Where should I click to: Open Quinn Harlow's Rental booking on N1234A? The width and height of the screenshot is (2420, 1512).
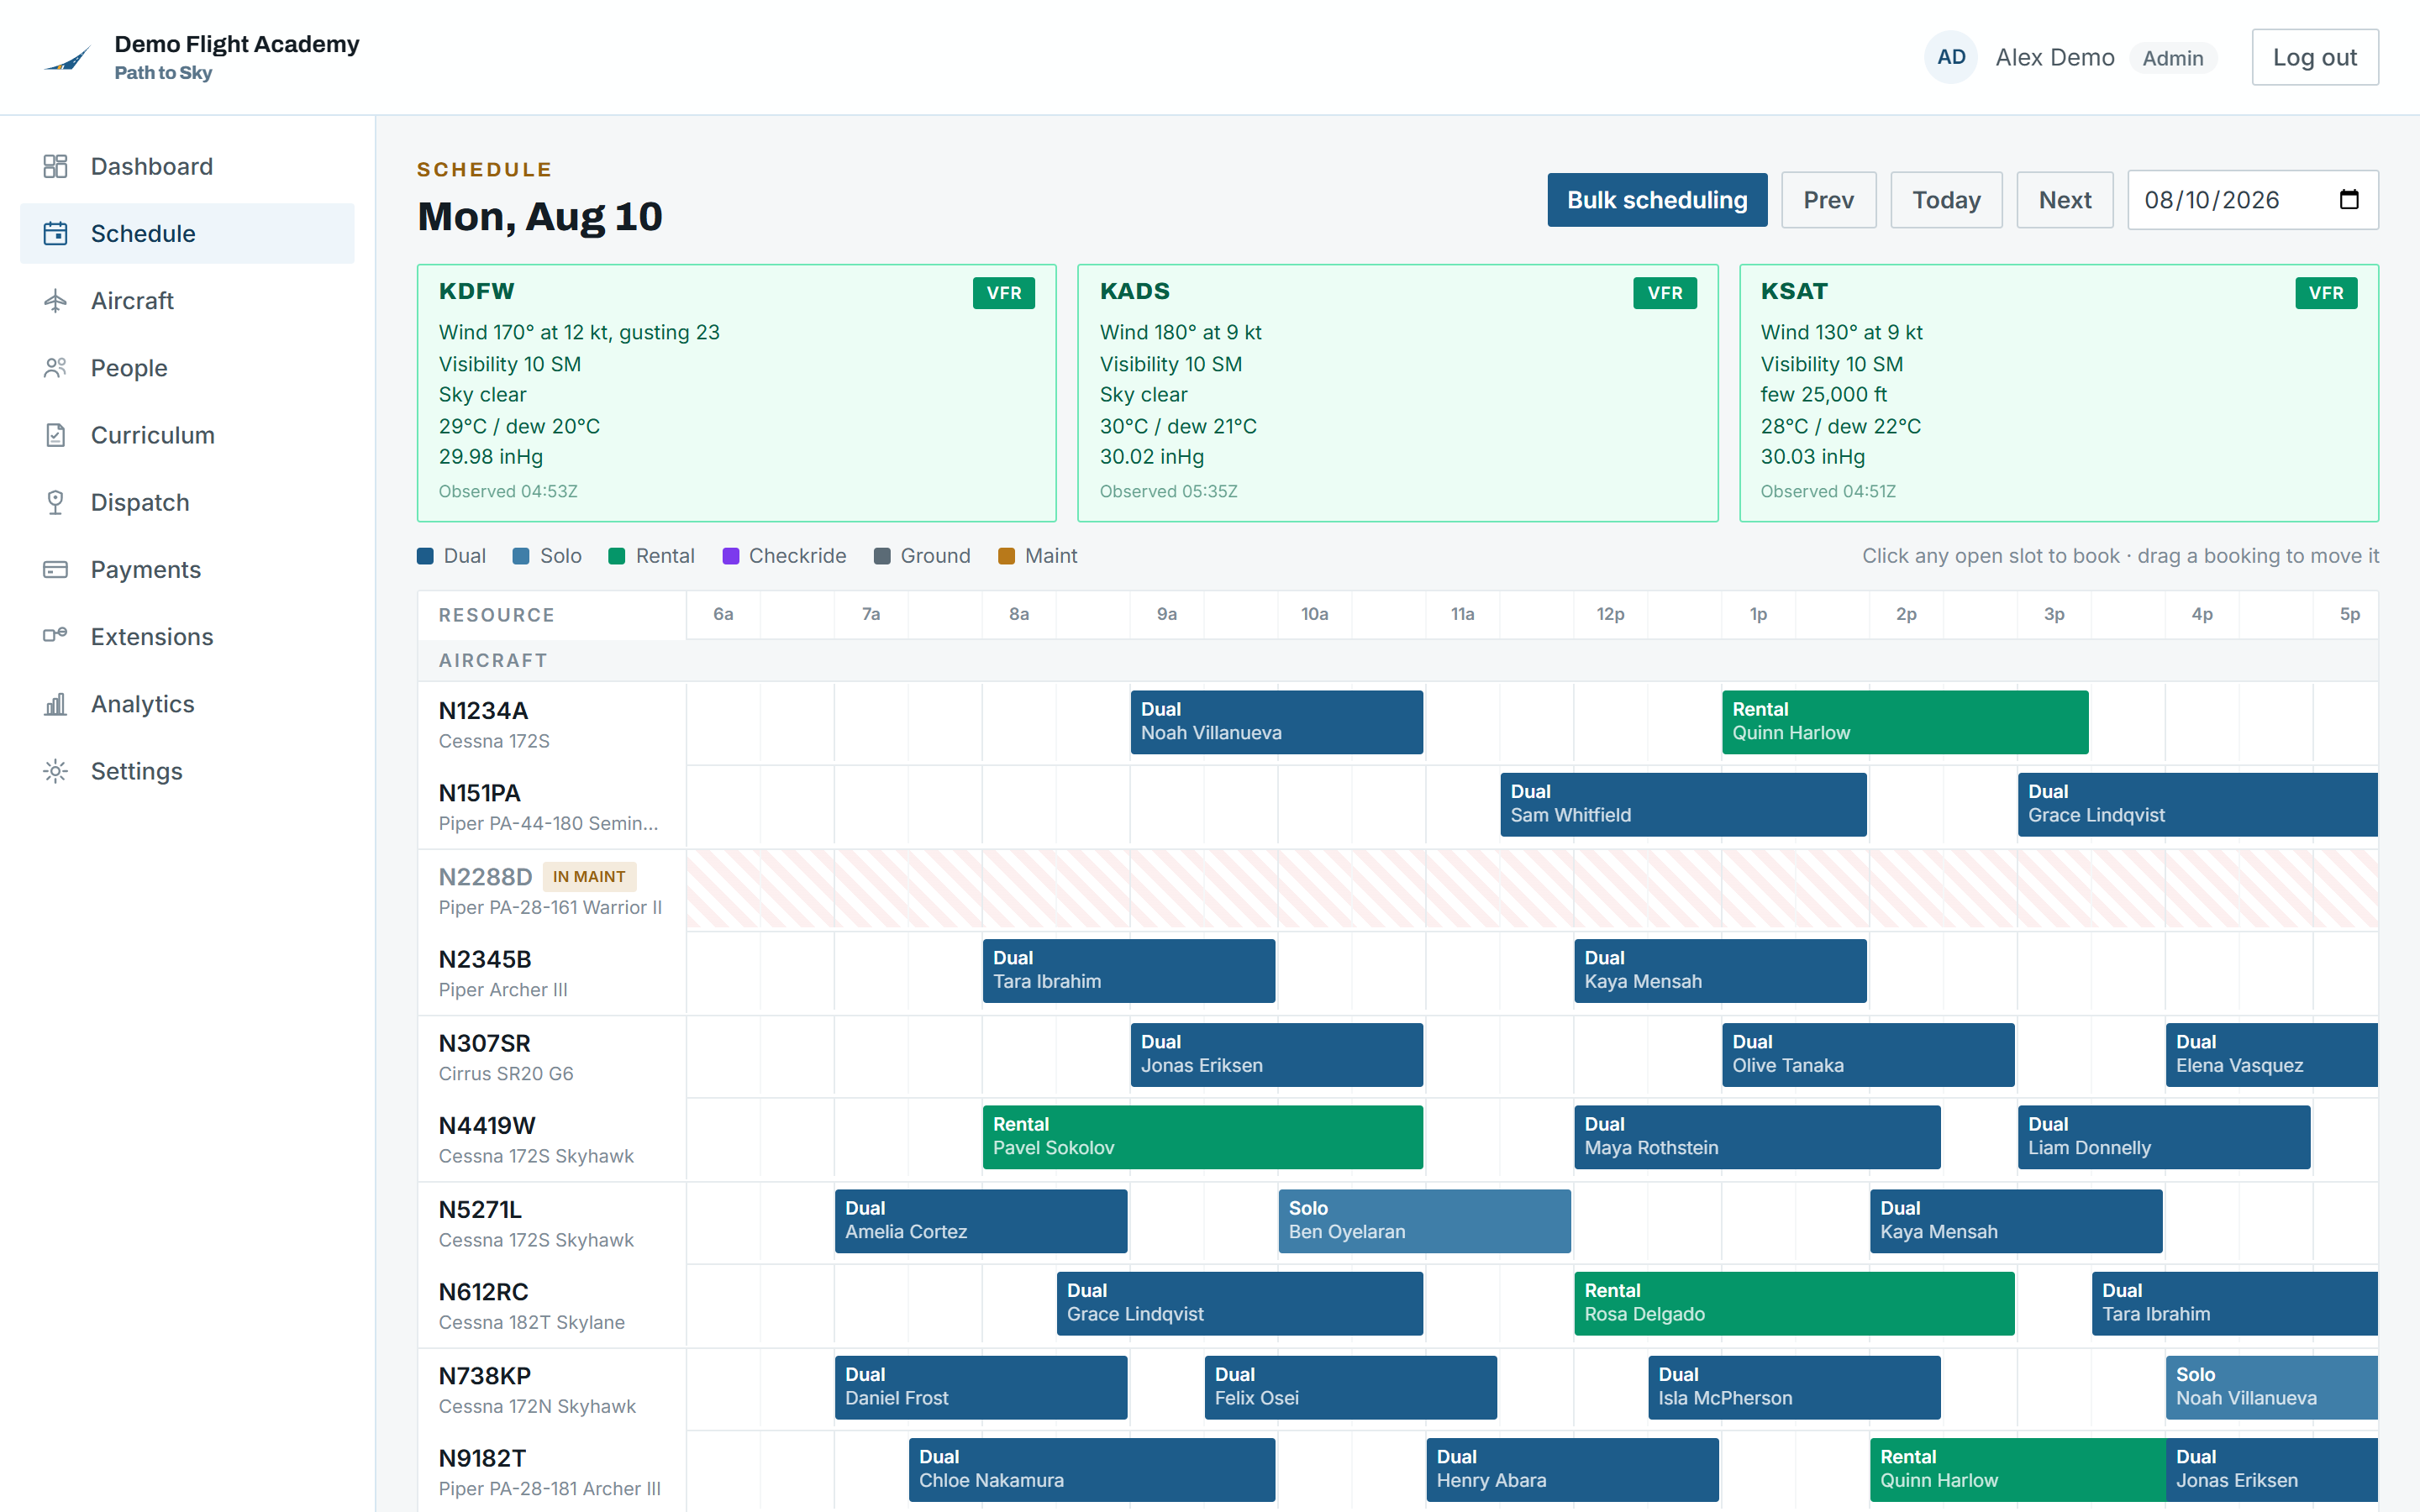[1904, 721]
